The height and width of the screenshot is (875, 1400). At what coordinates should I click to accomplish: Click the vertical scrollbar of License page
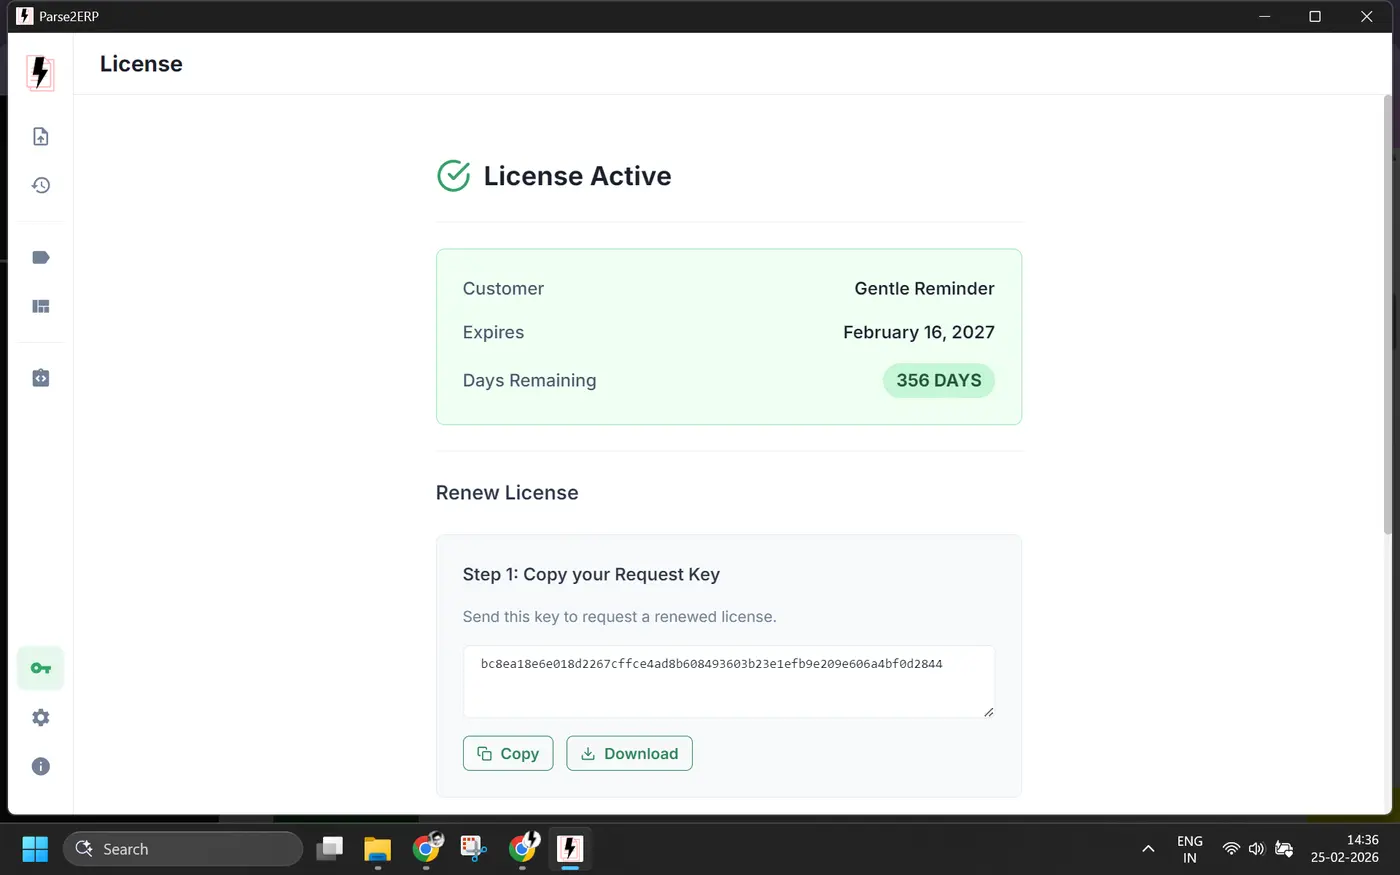point(1387,315)
